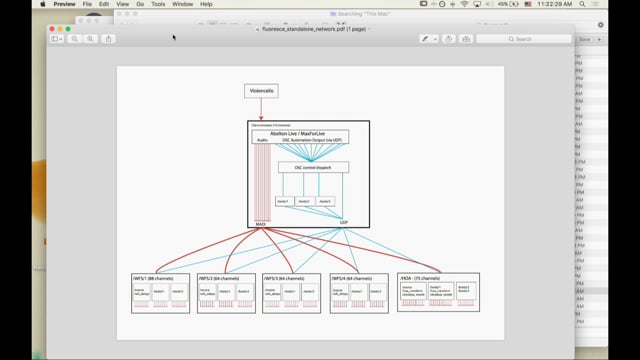Image resolution: width=640 pixels, height=360 pixels.
Task: Open the Wi-Fi status menu
Action: [464, 4]
